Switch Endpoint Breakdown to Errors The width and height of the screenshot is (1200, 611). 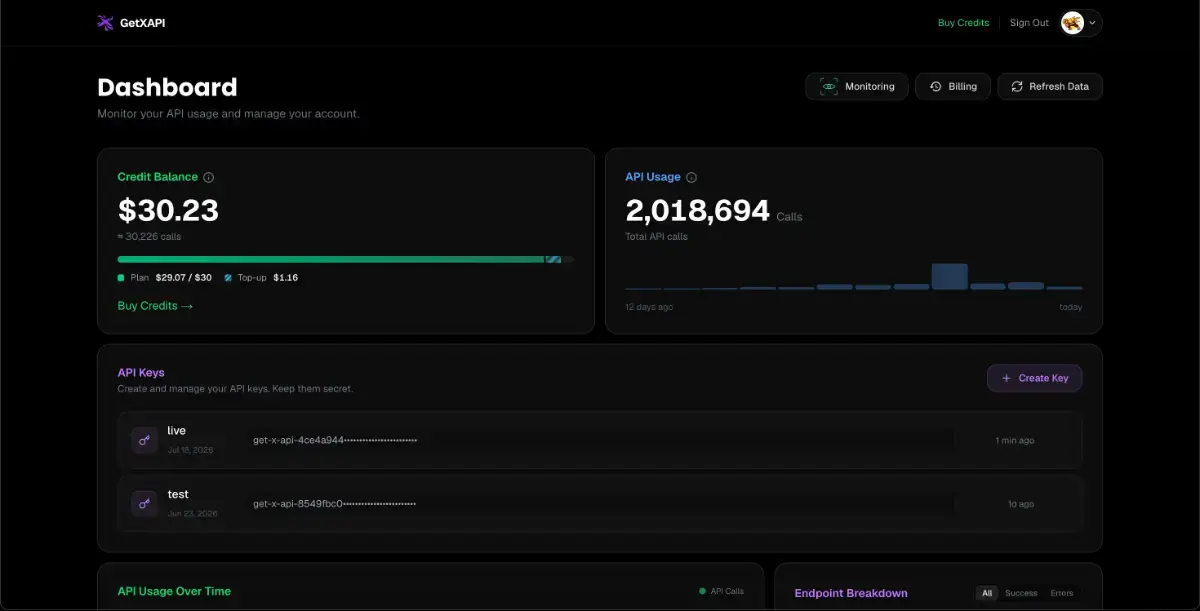point(1062,593)
